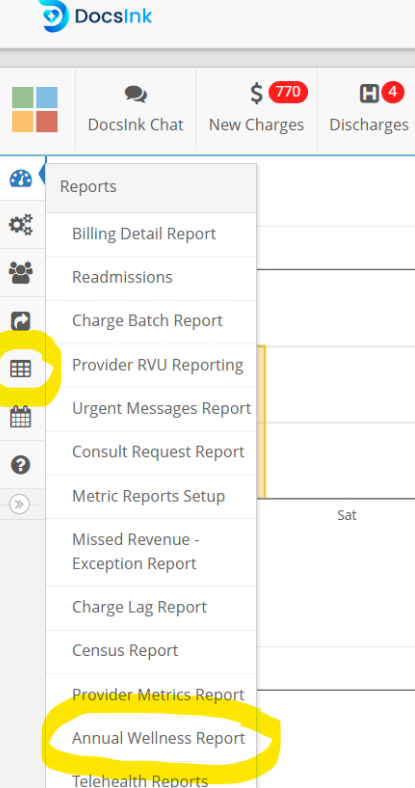
Task: Open the dashboard gauge icon in sidebar
Action: 21,178
